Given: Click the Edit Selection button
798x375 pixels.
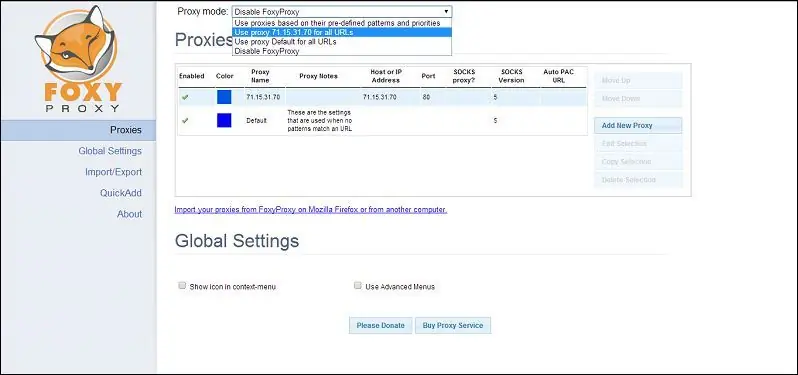Looking at the screenshot, I should tap(638, 143).
